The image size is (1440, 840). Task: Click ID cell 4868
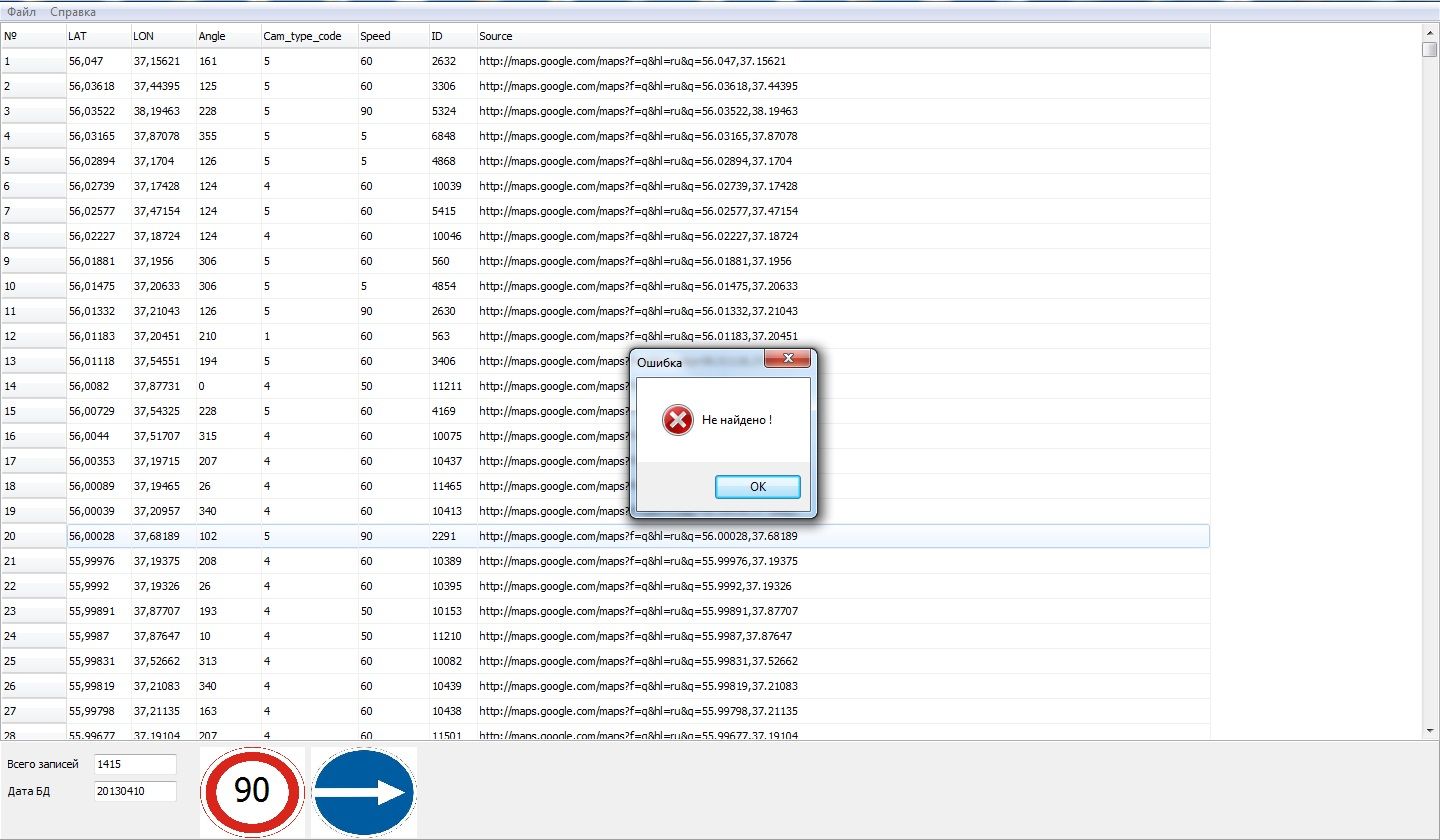pyautogui.click(x=452, y=161)
